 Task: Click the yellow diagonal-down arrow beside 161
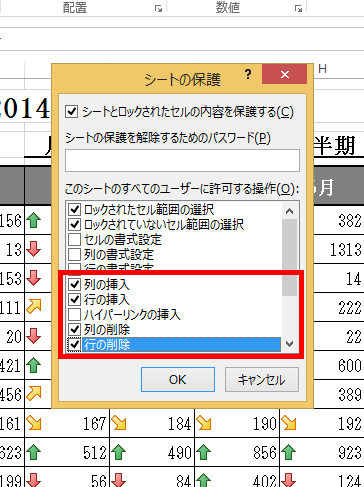[x=33, y=423]
